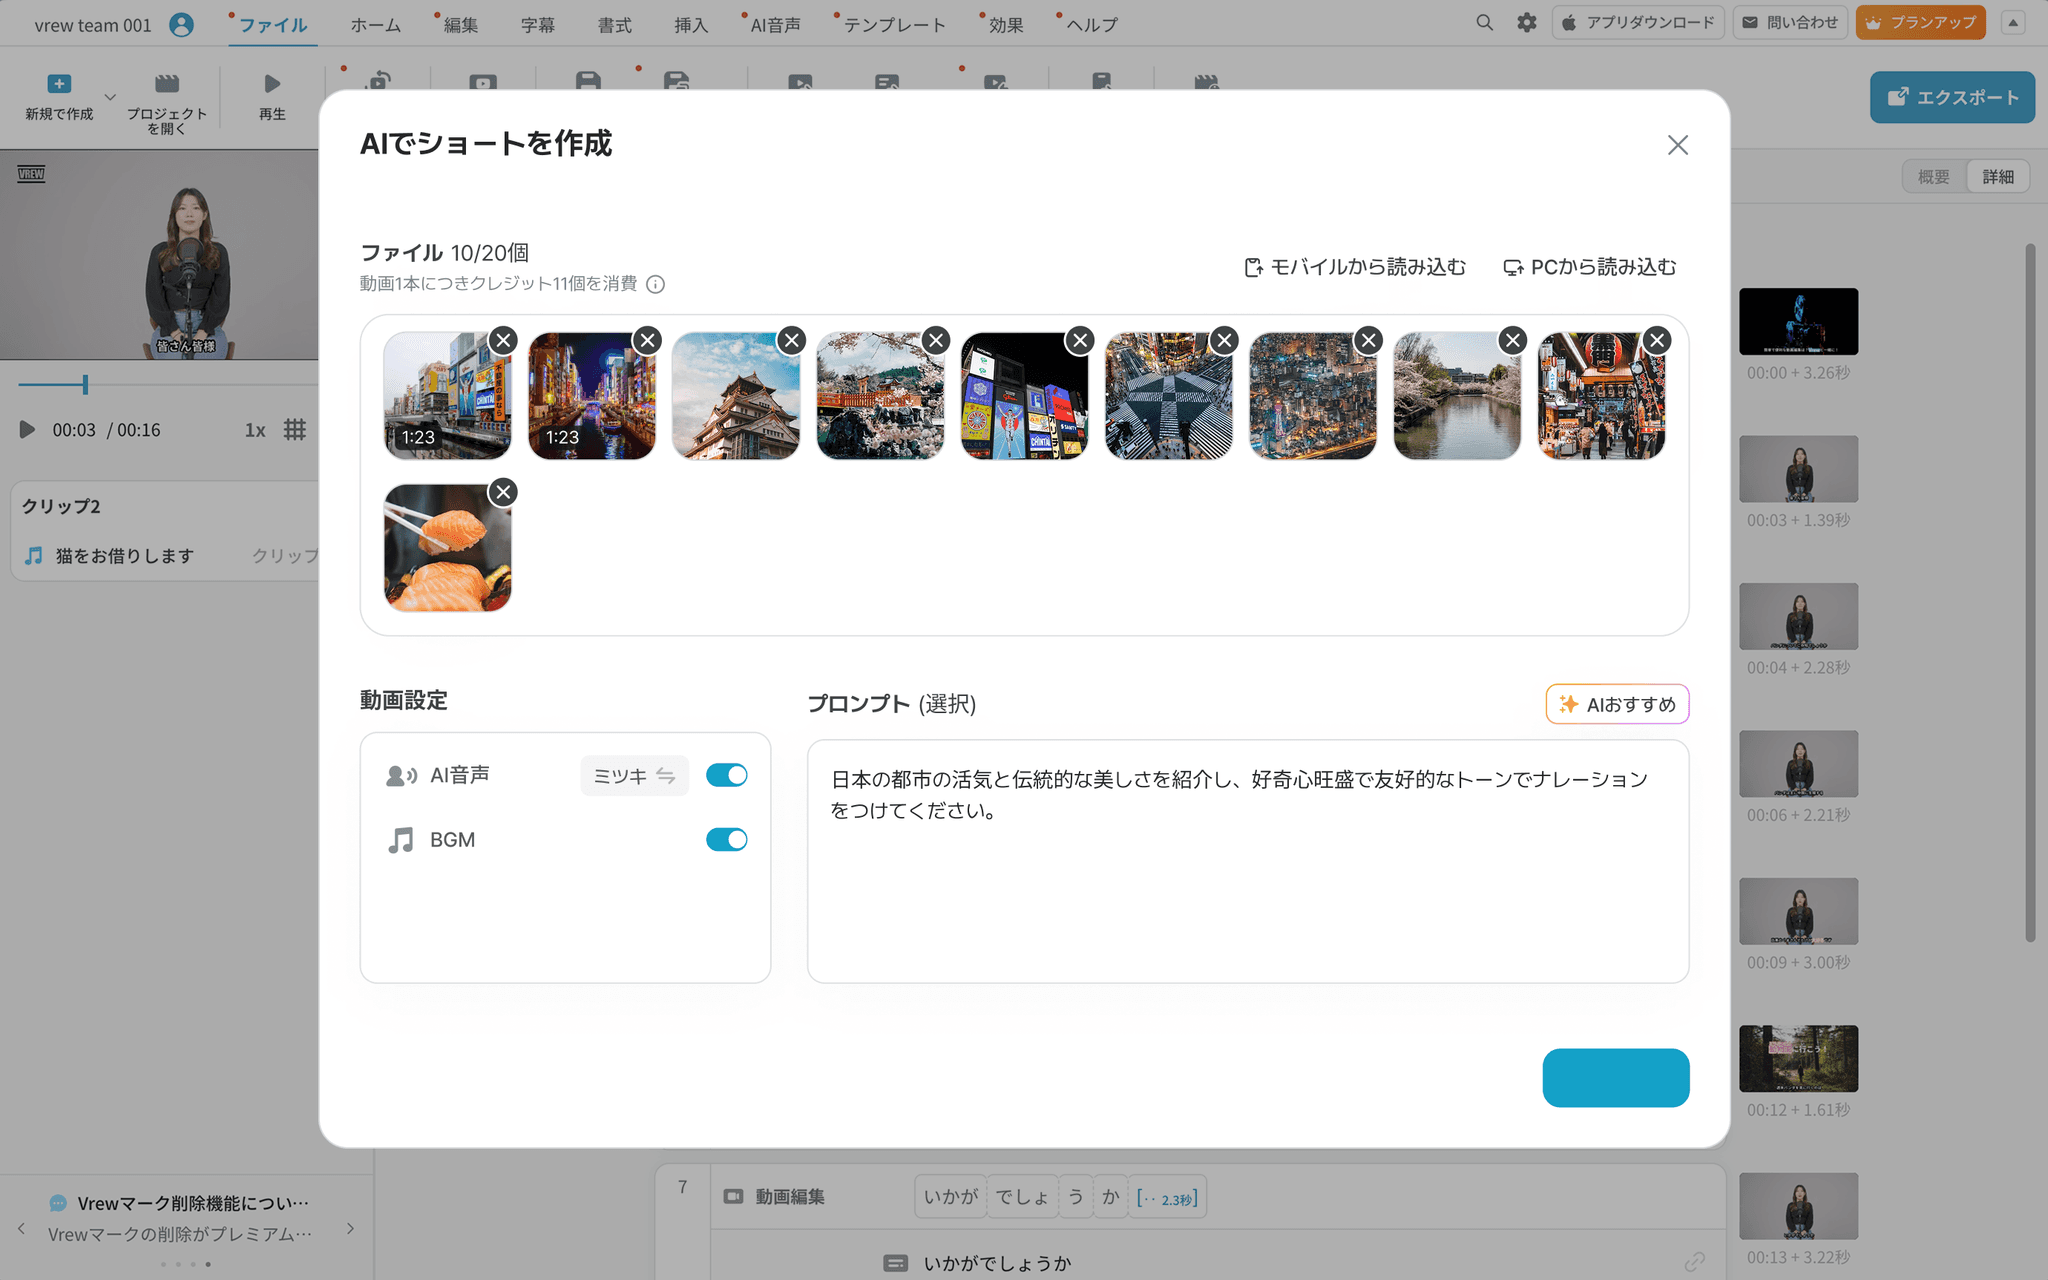The height and width of the screenshot is (1280, 2048).
Task: Remove the Osaka castle image file
Action: 791,340
